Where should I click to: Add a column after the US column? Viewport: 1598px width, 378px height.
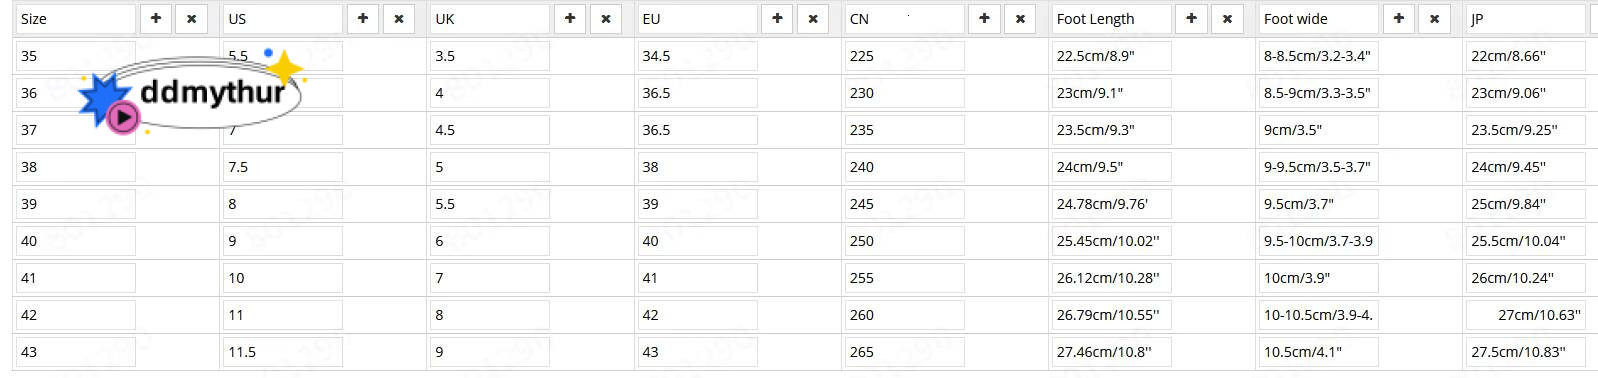(x=363, y=18)
